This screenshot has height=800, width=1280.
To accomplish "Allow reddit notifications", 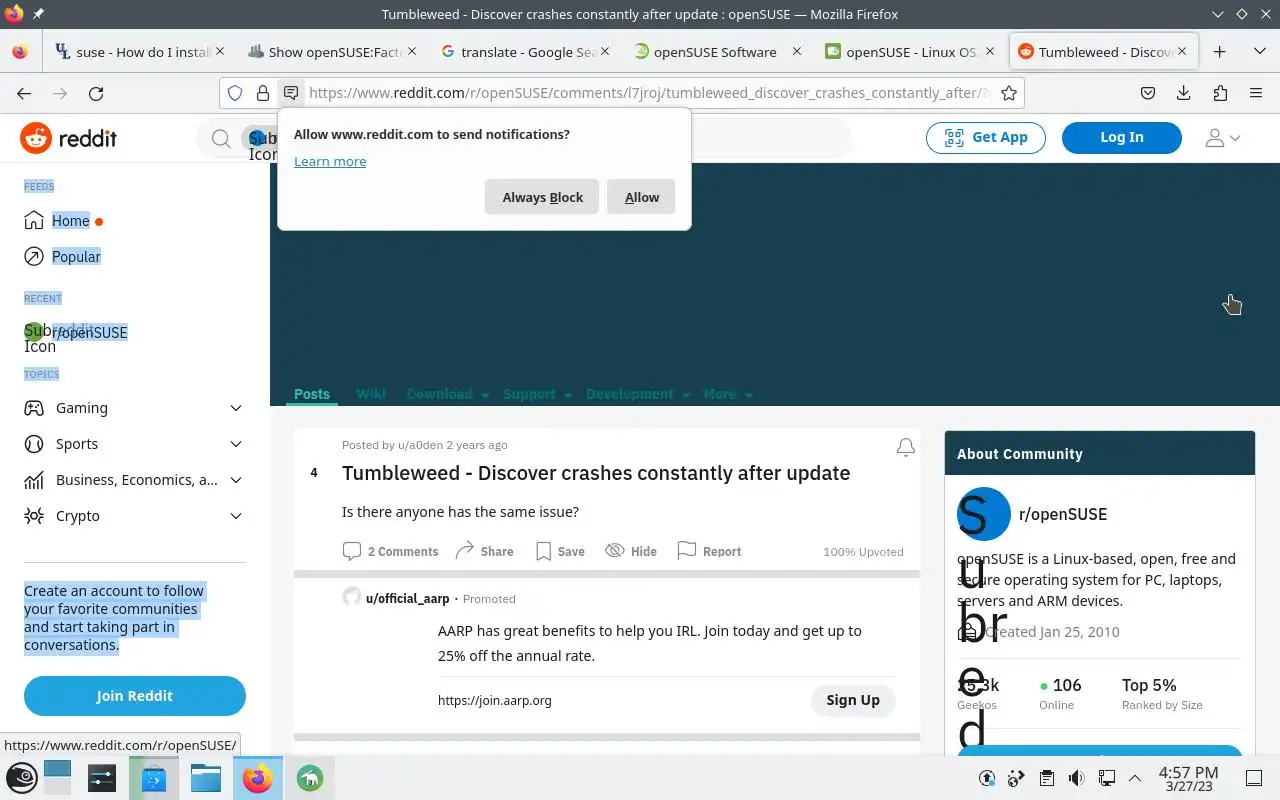I will click(641, 197).
